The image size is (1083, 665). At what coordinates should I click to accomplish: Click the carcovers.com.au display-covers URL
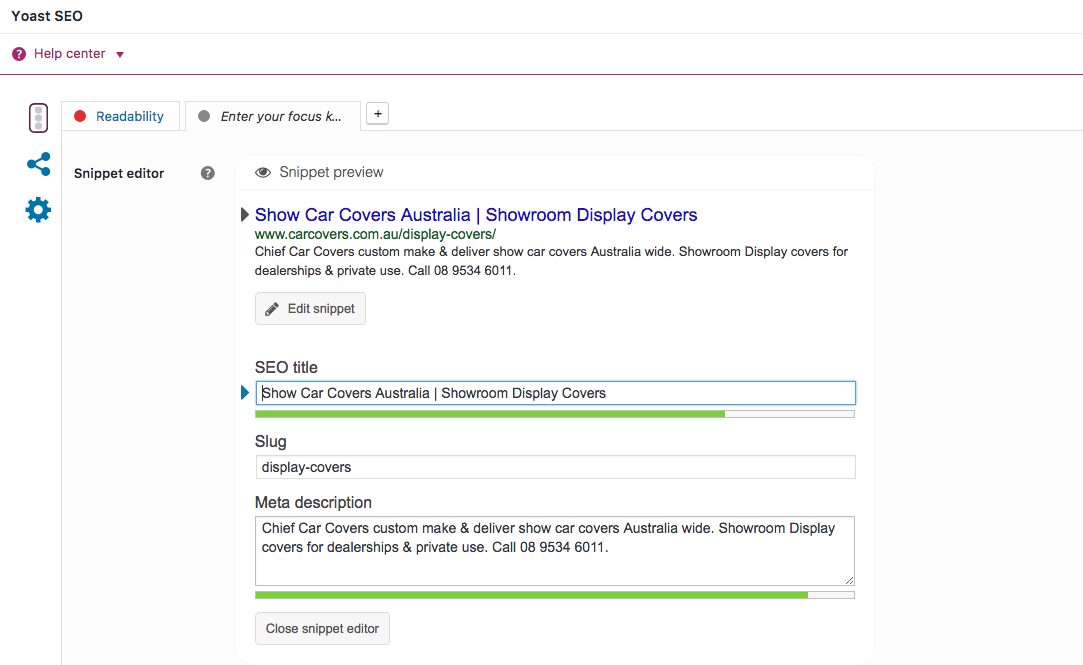click(375, 234)
